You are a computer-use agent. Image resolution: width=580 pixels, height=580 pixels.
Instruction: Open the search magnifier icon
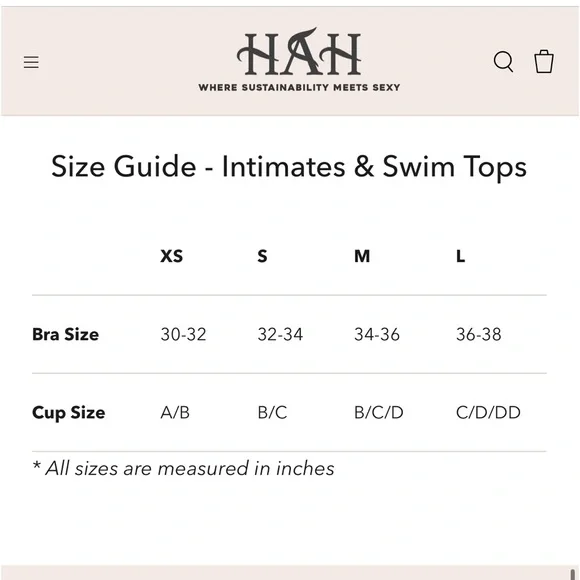503,61
